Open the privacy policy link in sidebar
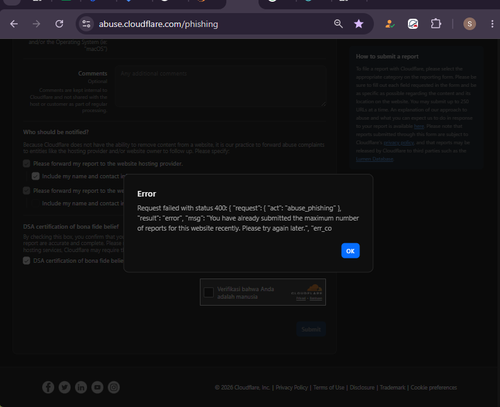Viewport: 500px width, 407px height. [399, 143]
